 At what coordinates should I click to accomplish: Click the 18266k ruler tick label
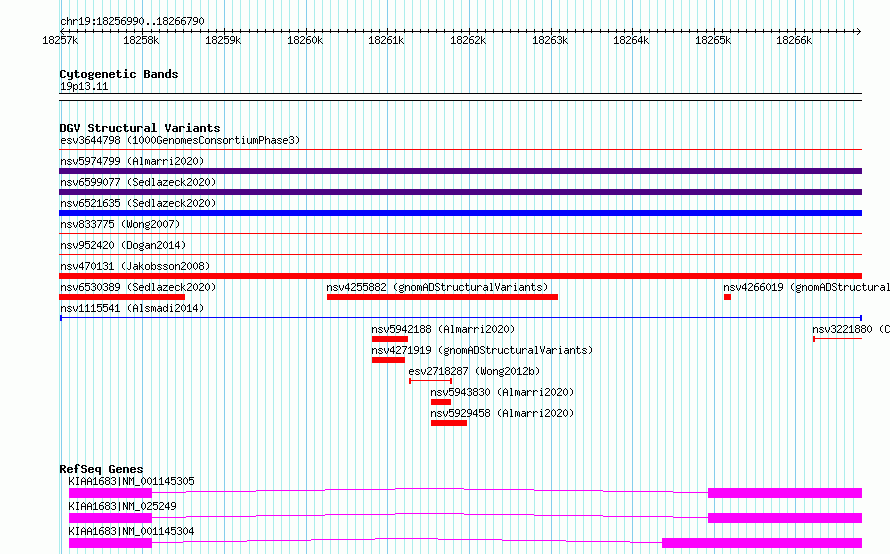(794, 40)
